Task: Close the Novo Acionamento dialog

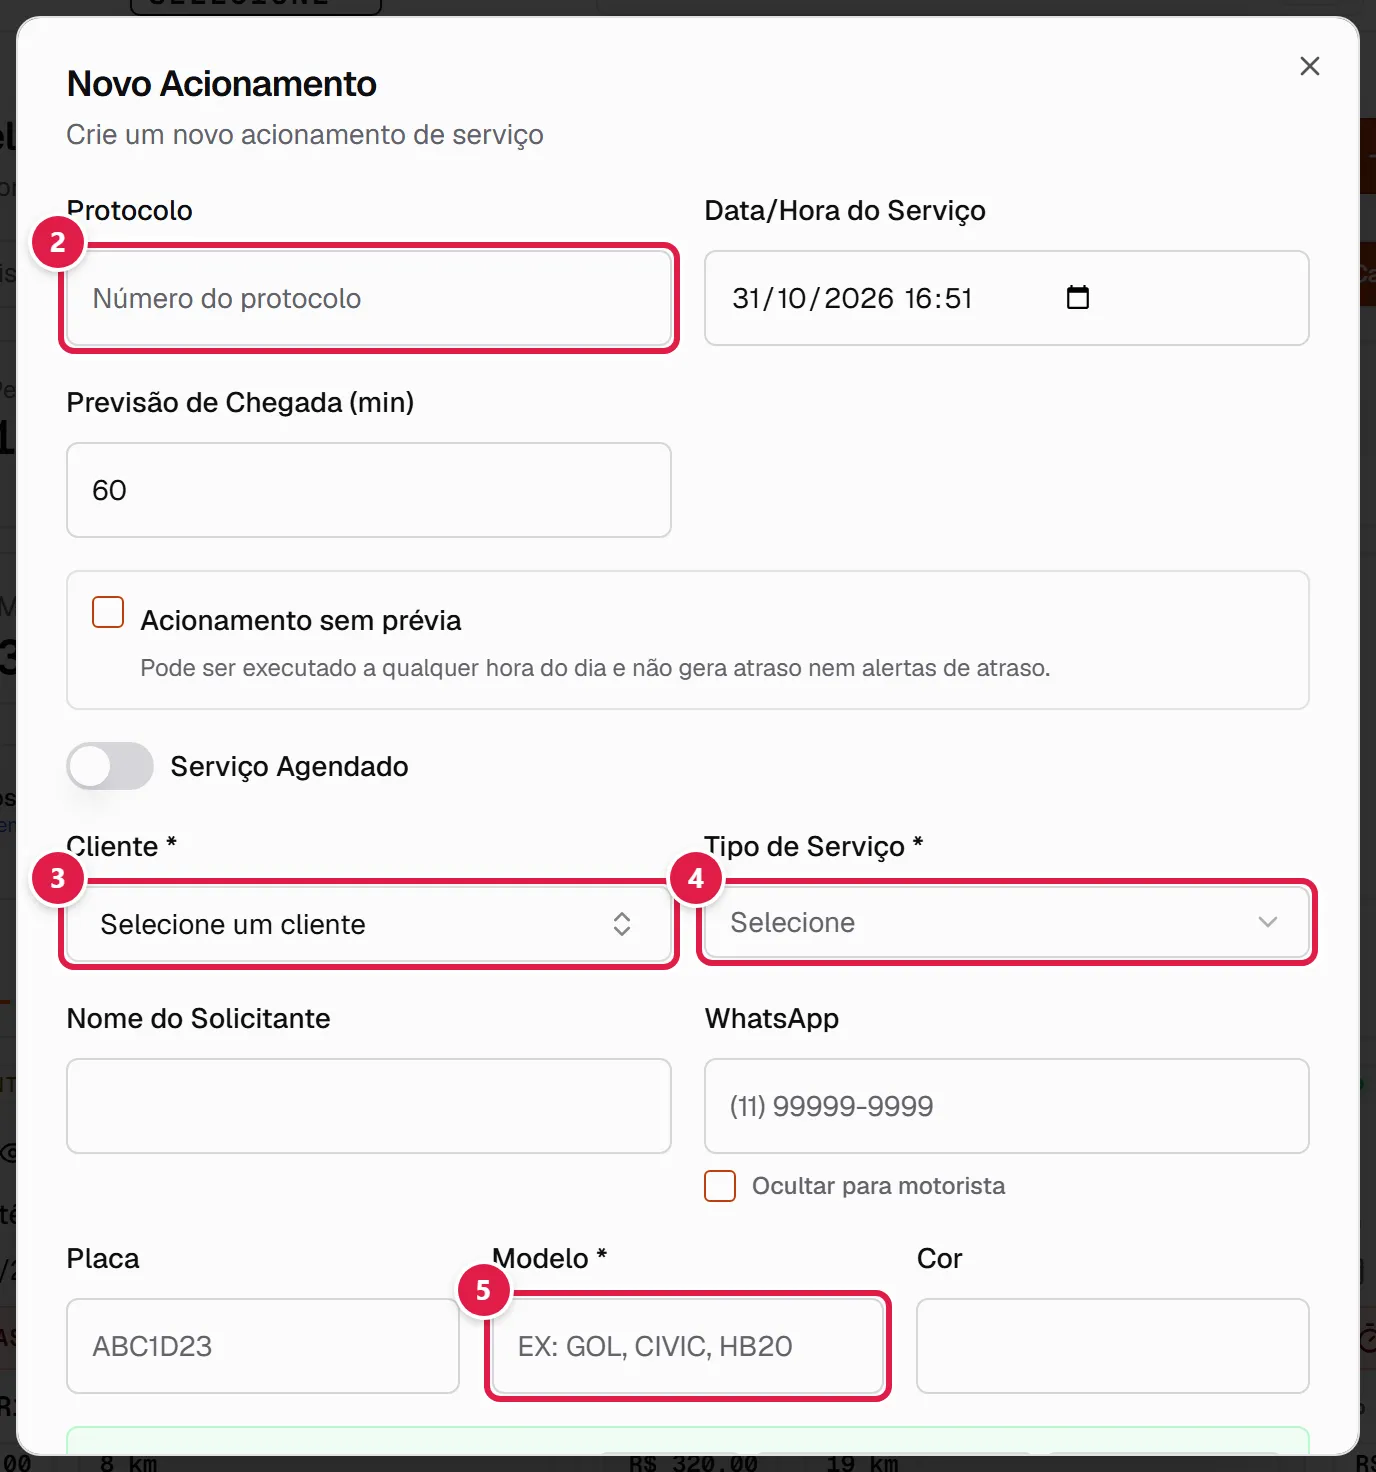Action: (x=1309, y=66)
